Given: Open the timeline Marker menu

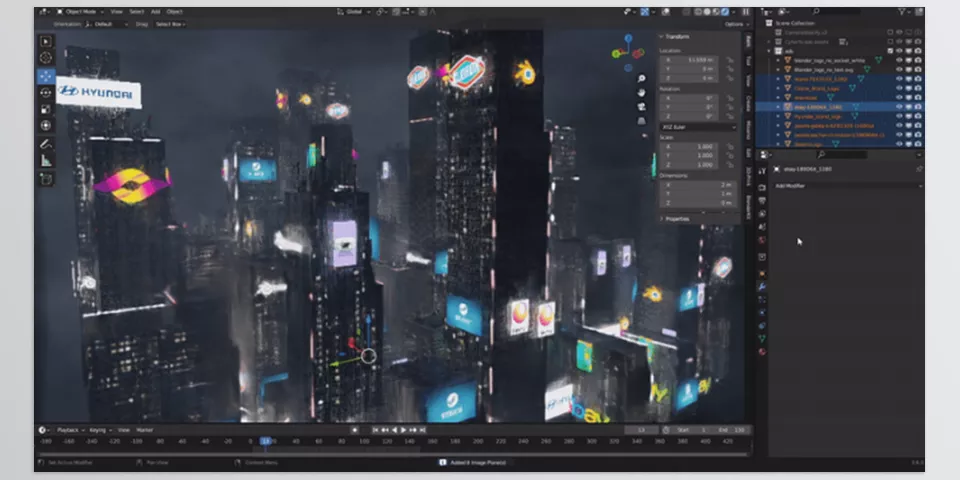Looking at the screenshot, I should pos(144,430).
